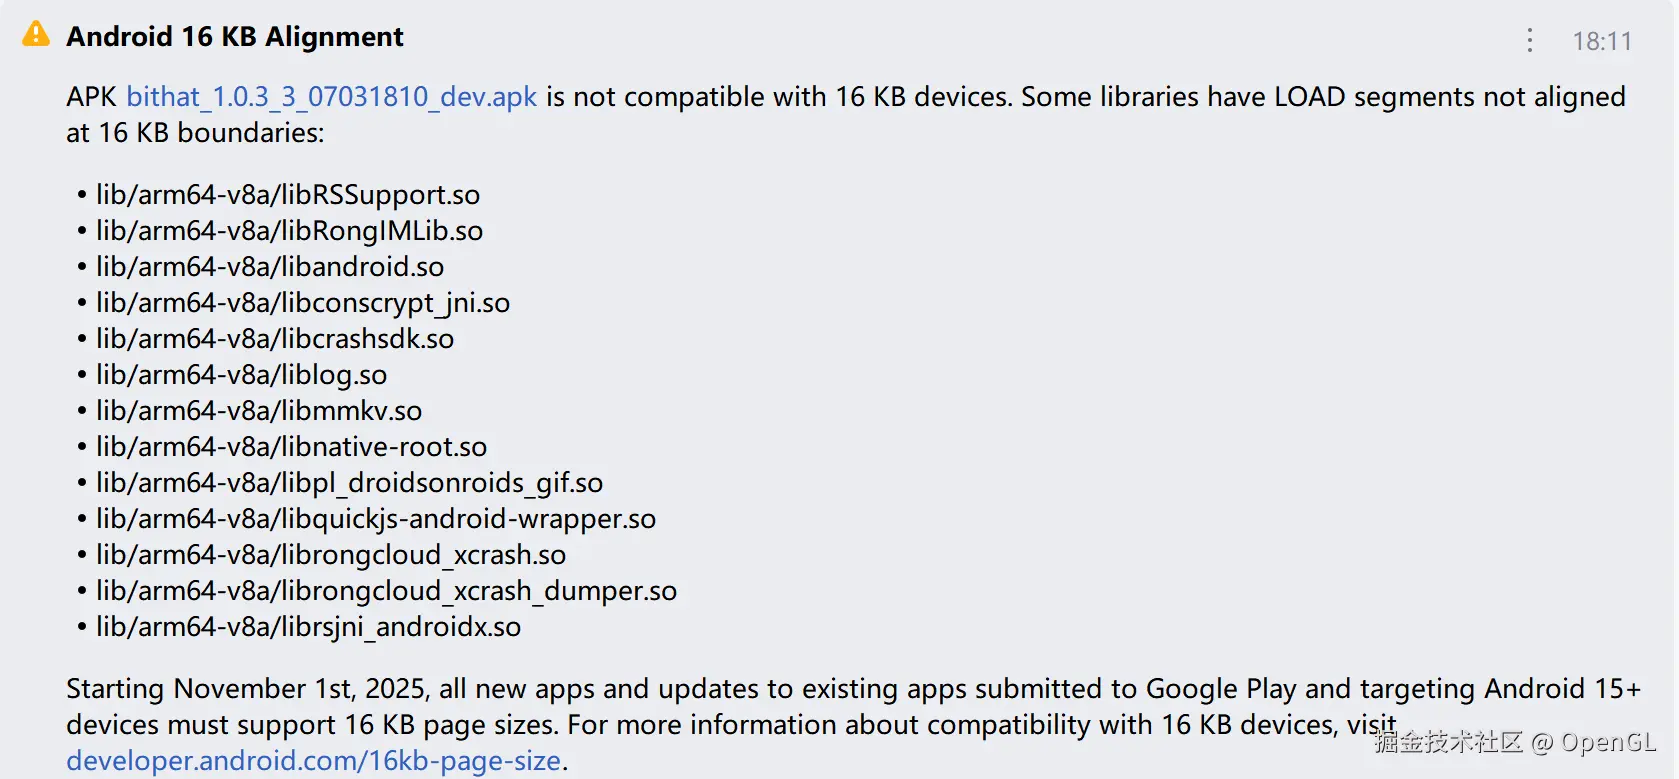Click the libconscrypt_jni.so library entry
Image resolution: width=1679 pixels, height=779 pixels.
coord(302,303)
